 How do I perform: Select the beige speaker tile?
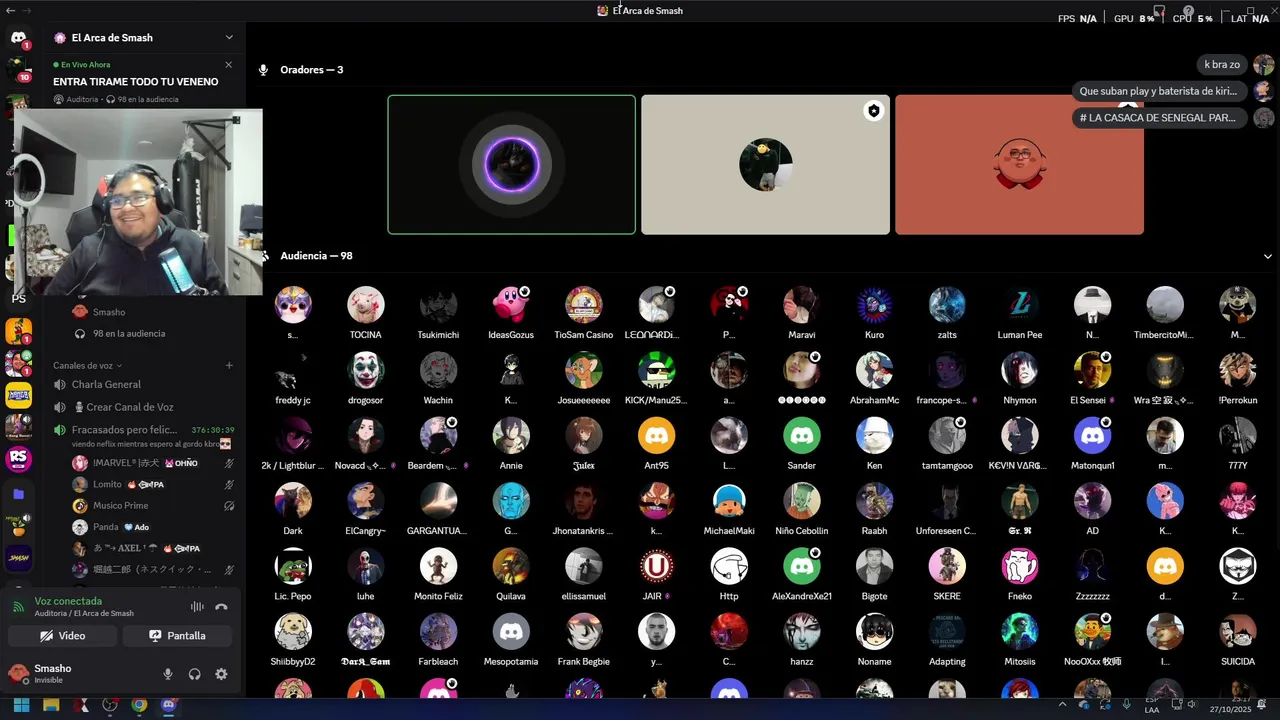pyautogui.click(x=765, y=165)
